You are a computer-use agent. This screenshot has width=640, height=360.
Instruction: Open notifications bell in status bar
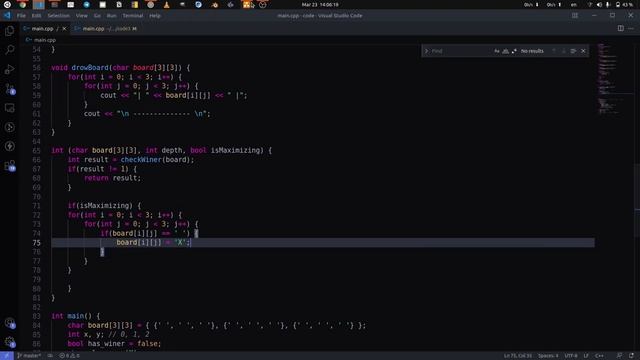(x=631, y=356)
